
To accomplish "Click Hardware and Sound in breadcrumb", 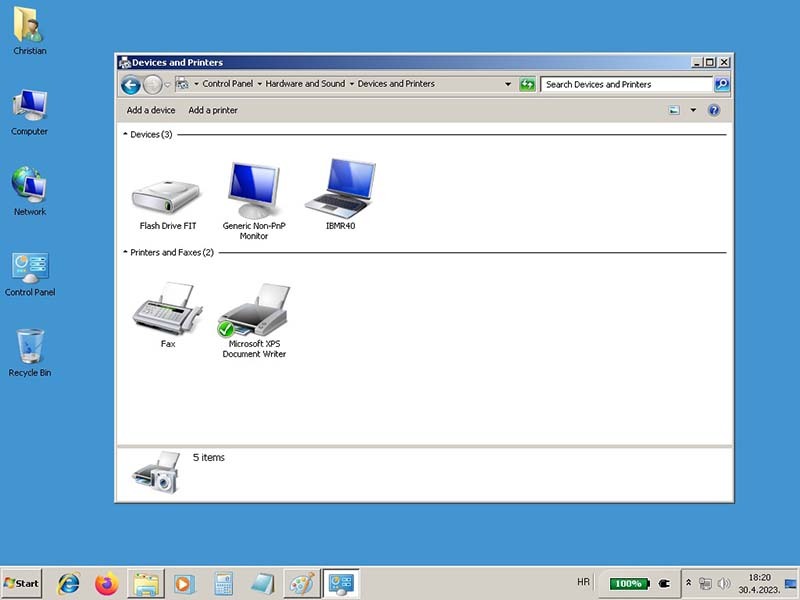I will tap(305, 84).
